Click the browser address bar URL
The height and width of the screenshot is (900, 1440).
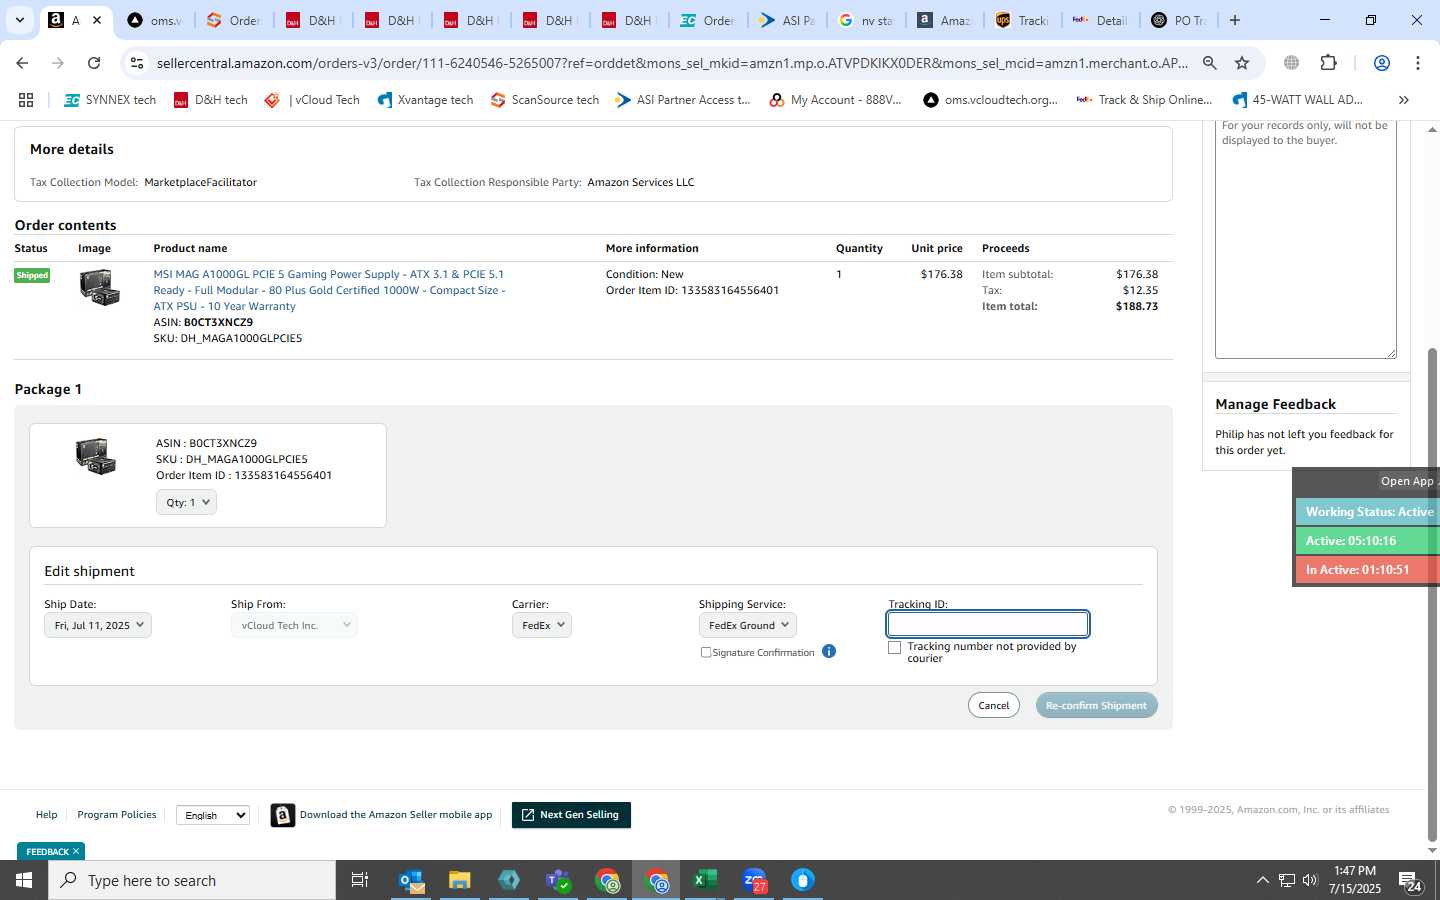672,63
